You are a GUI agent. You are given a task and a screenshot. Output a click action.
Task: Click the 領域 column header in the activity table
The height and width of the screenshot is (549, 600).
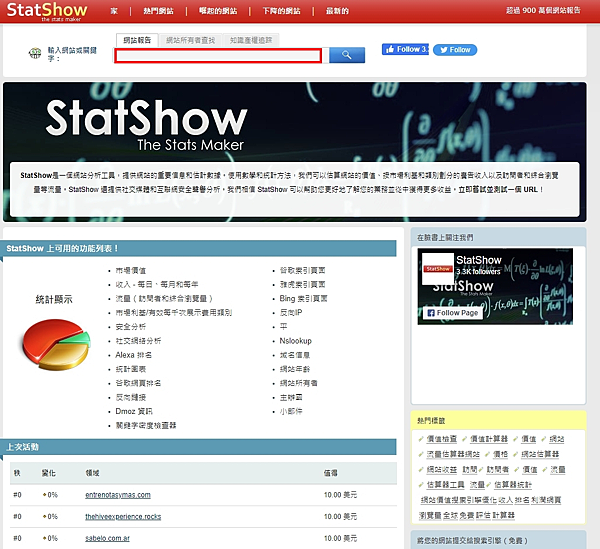[x=92, y=473]
